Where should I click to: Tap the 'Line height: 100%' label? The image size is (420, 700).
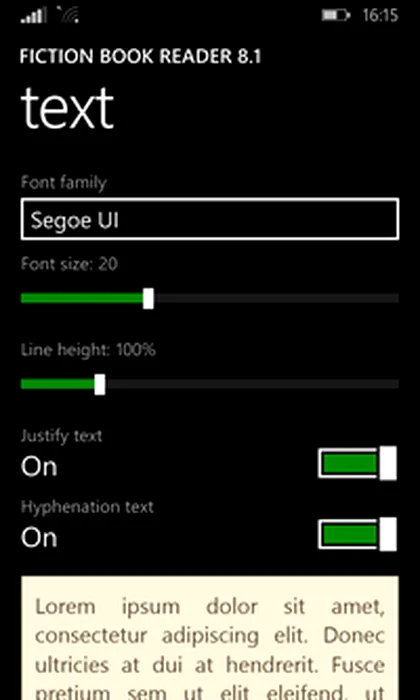88,350
